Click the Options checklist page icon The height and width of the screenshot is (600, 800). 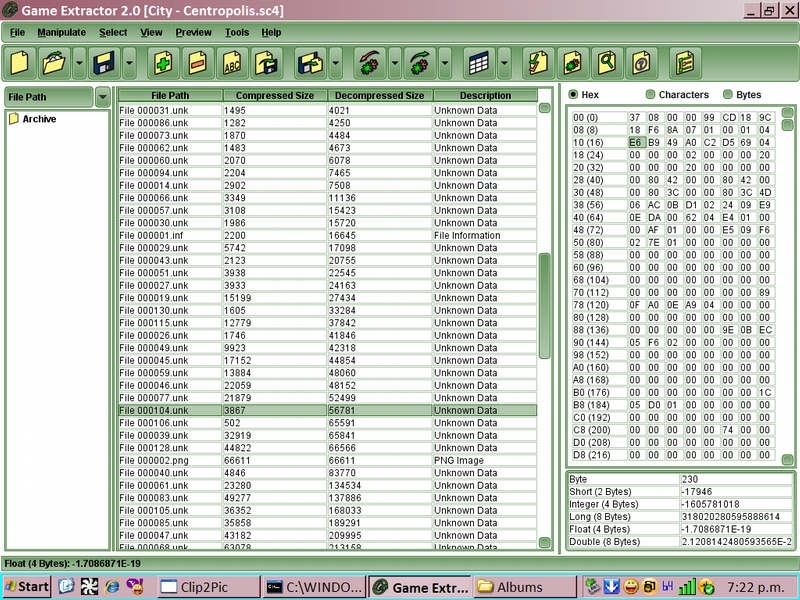coord(685,63)
